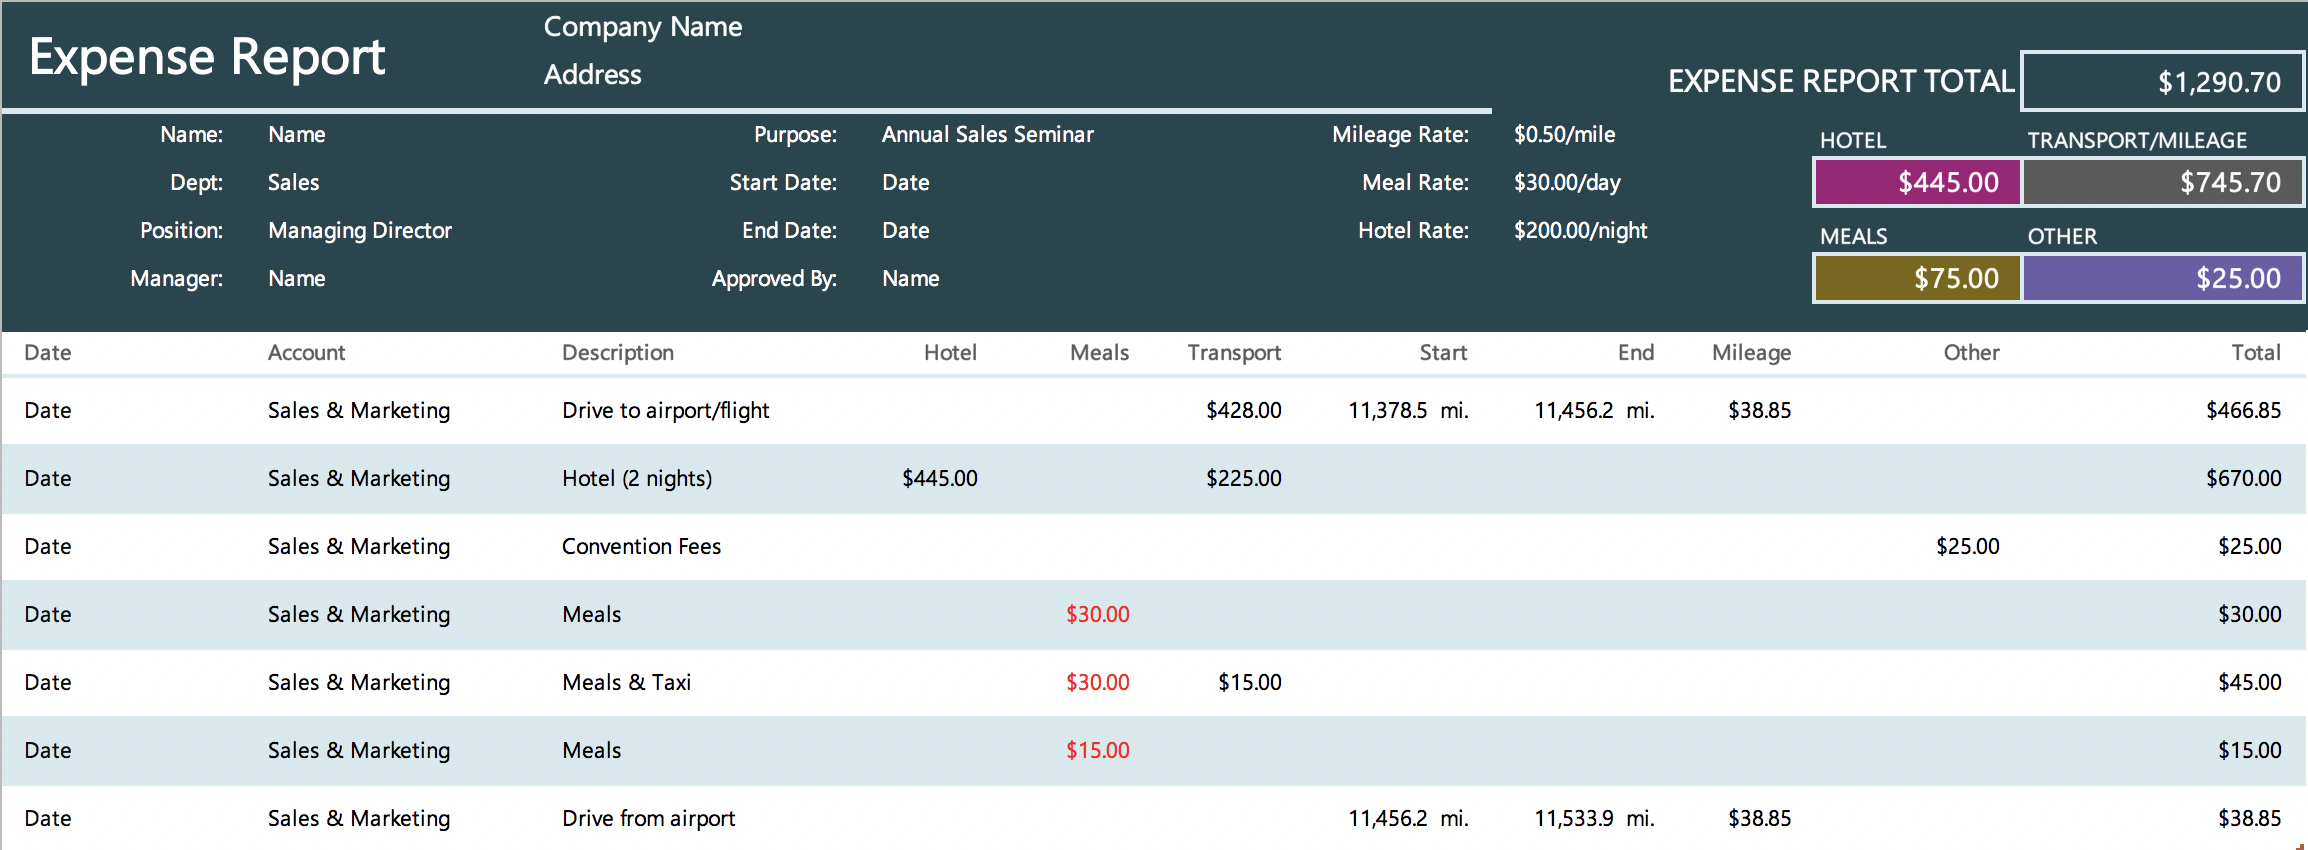
Task: Select the $0.50/mile mileage rate value
Action: click(x=1564, y=135)
